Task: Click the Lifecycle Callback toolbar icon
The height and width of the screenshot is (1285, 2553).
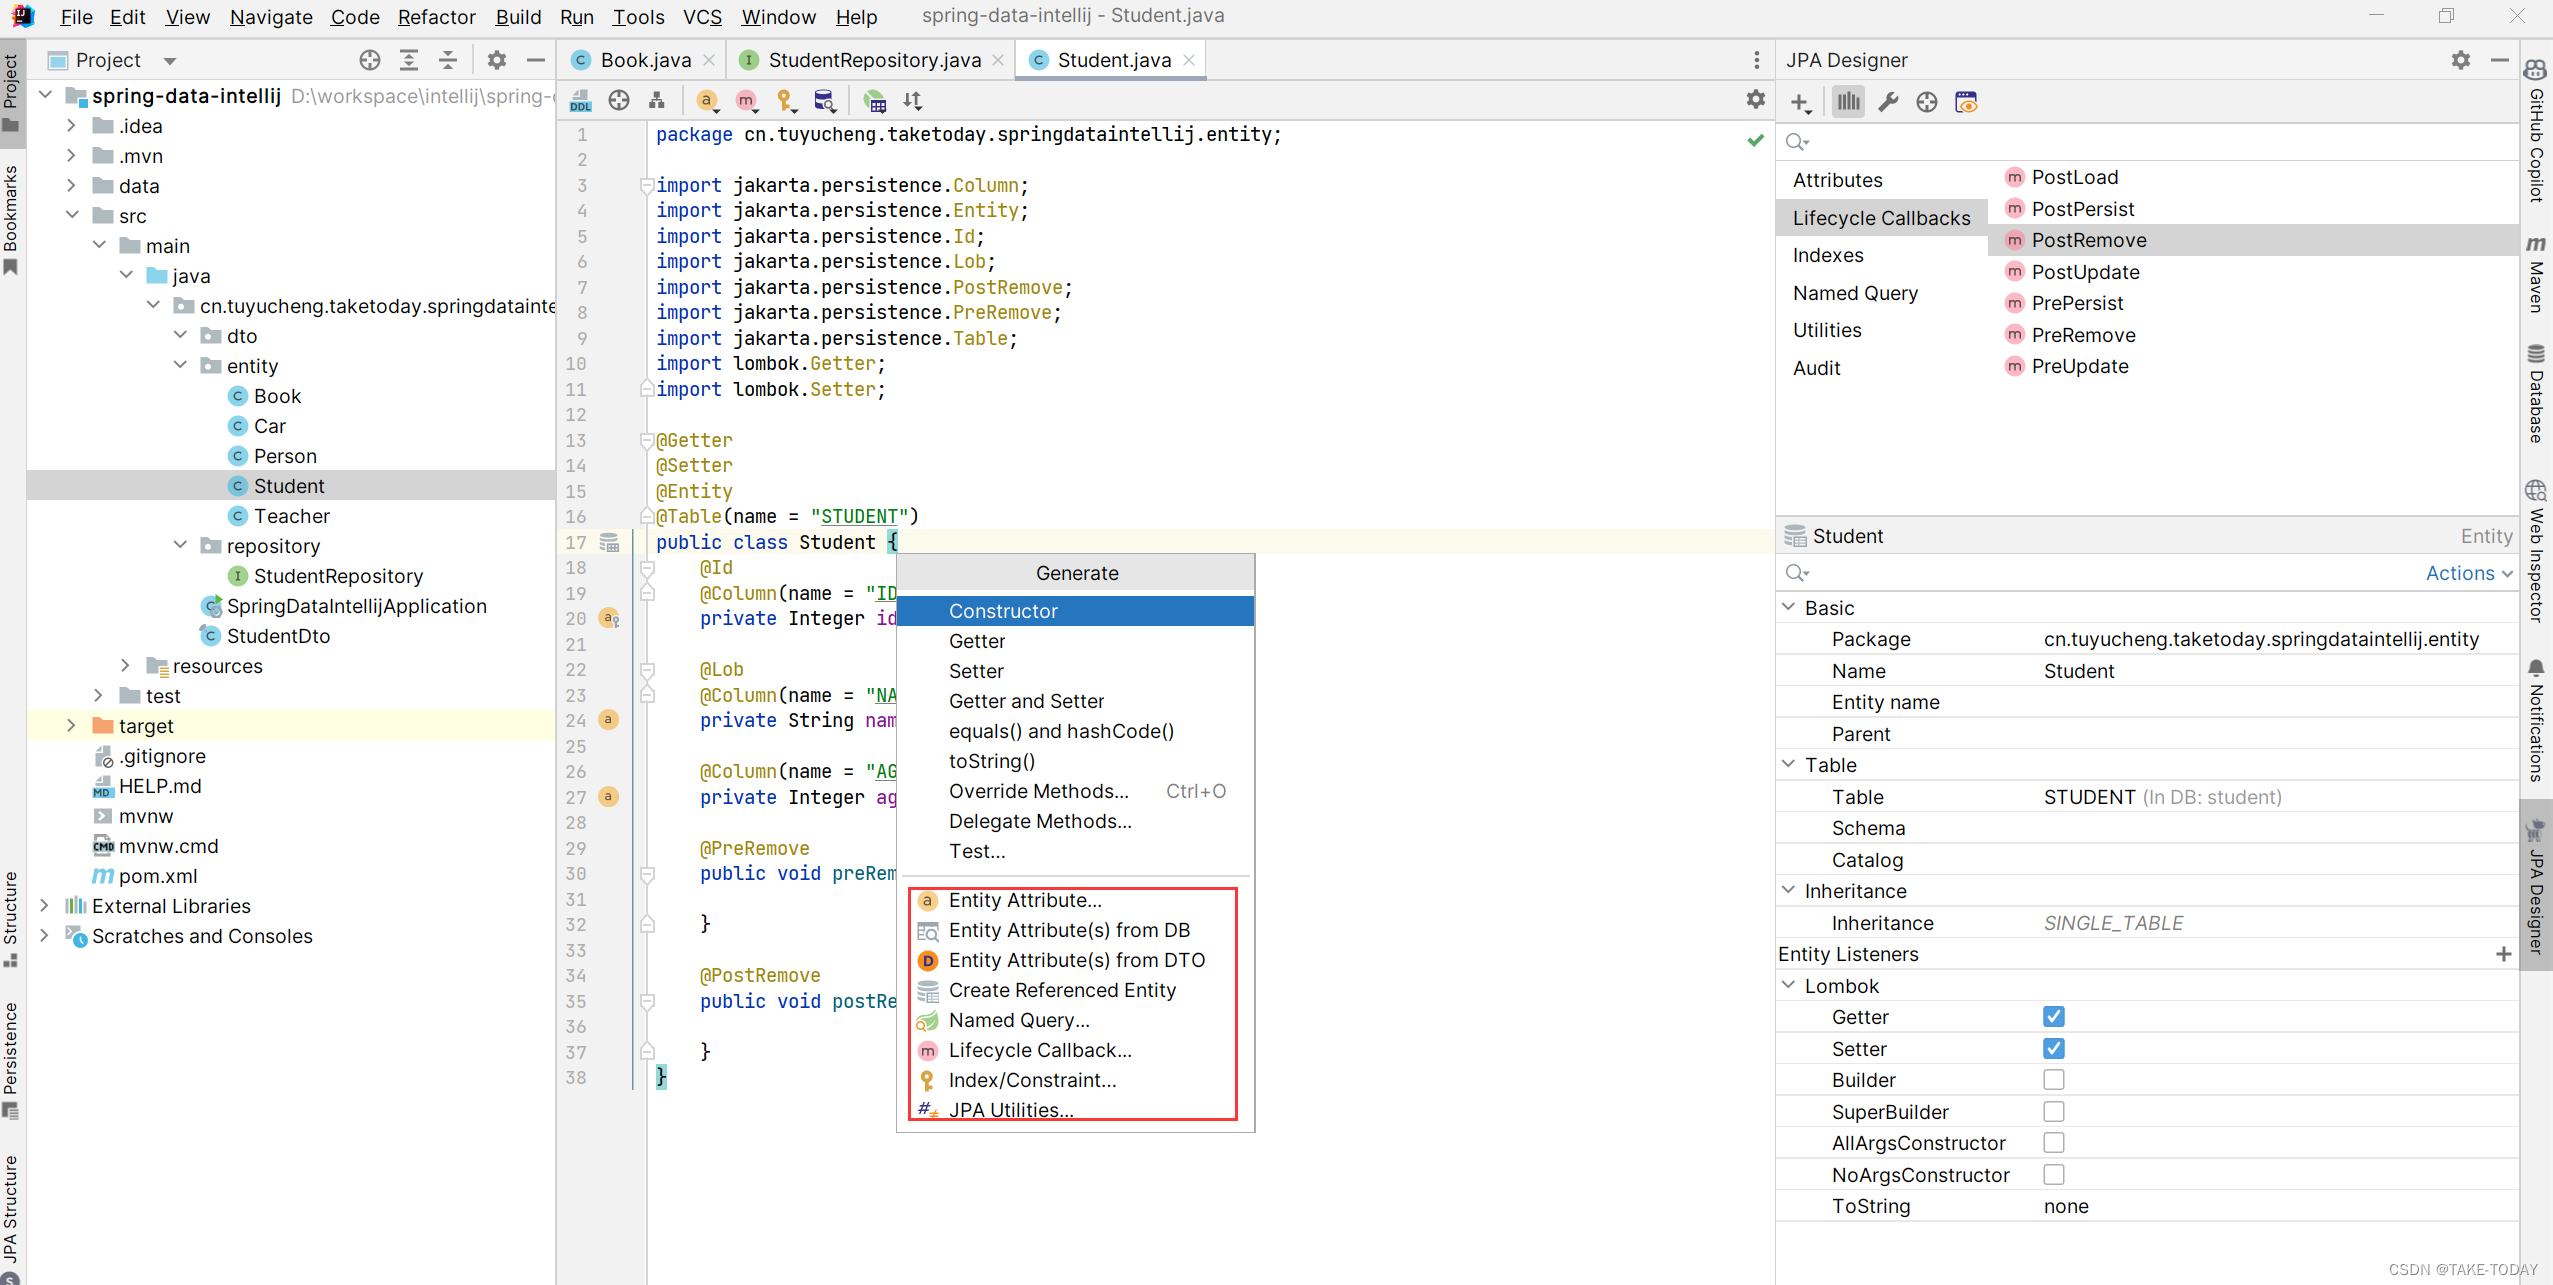Action: click(x=746, y=101)
